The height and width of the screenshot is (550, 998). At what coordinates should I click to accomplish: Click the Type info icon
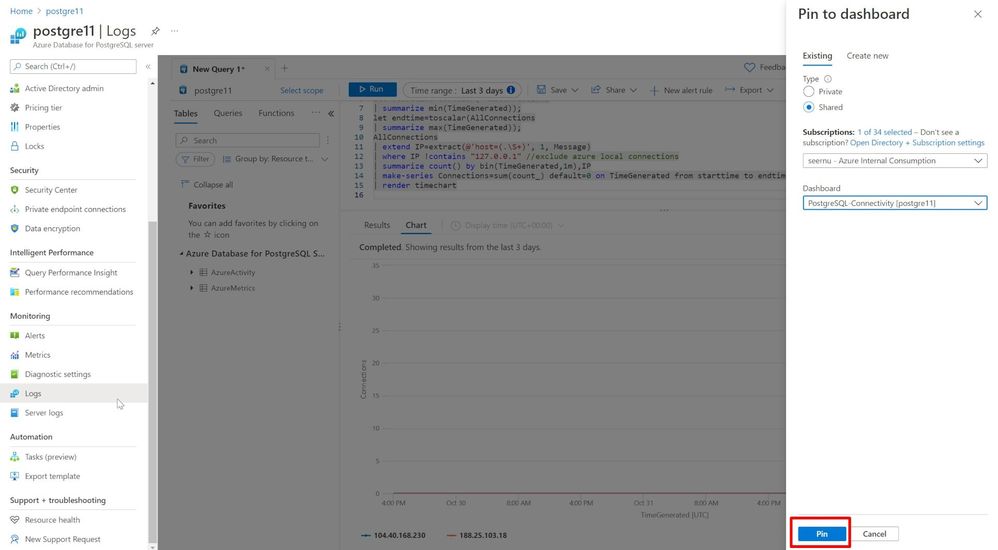[x=827, y=79]
